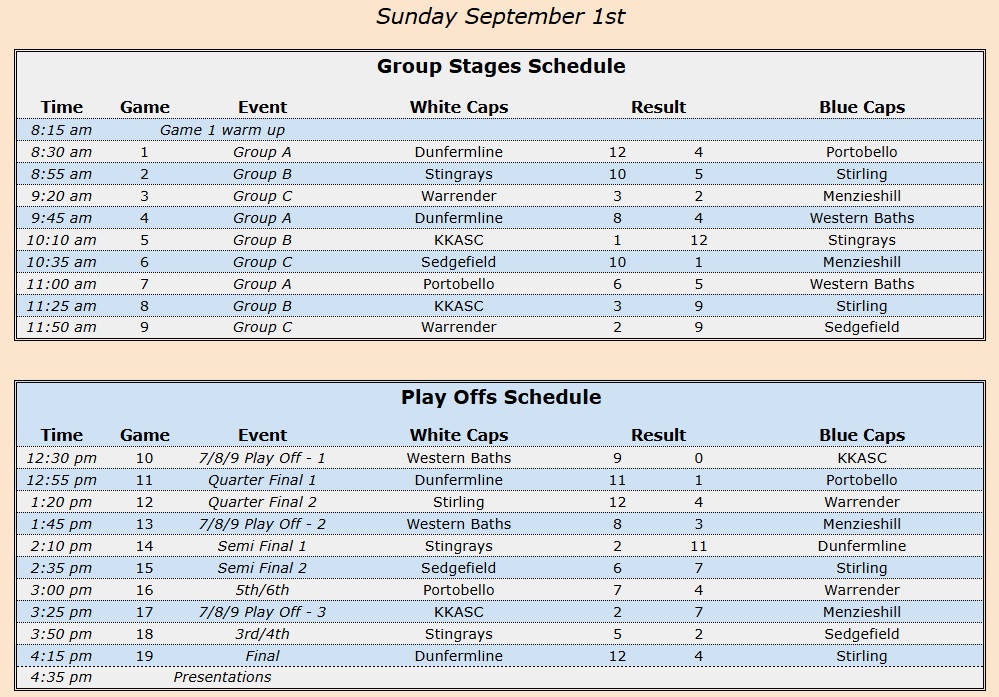
Task: Click the '3rd/4th' event cell
Action: pyautogui.click(x=262, y=634)
